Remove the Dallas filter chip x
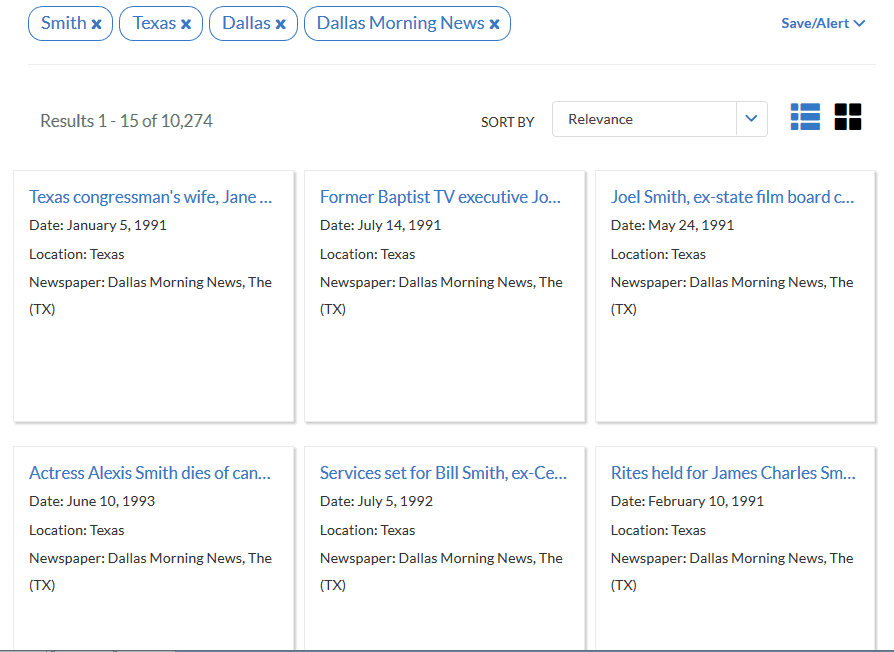Viewport: 894px width, 652px height. [281, 24]
